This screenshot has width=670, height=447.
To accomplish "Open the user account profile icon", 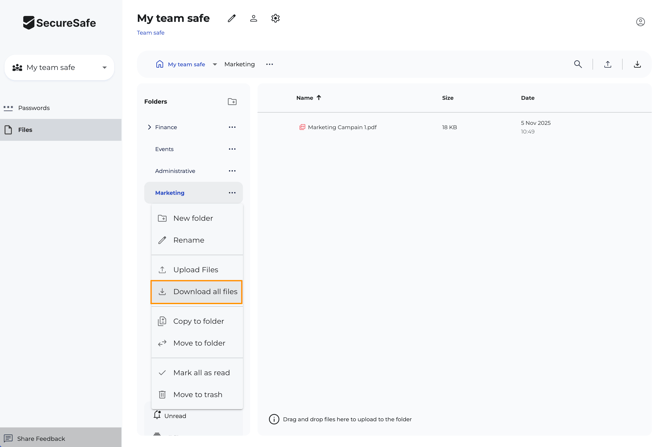I will click(x=640, y=21).
